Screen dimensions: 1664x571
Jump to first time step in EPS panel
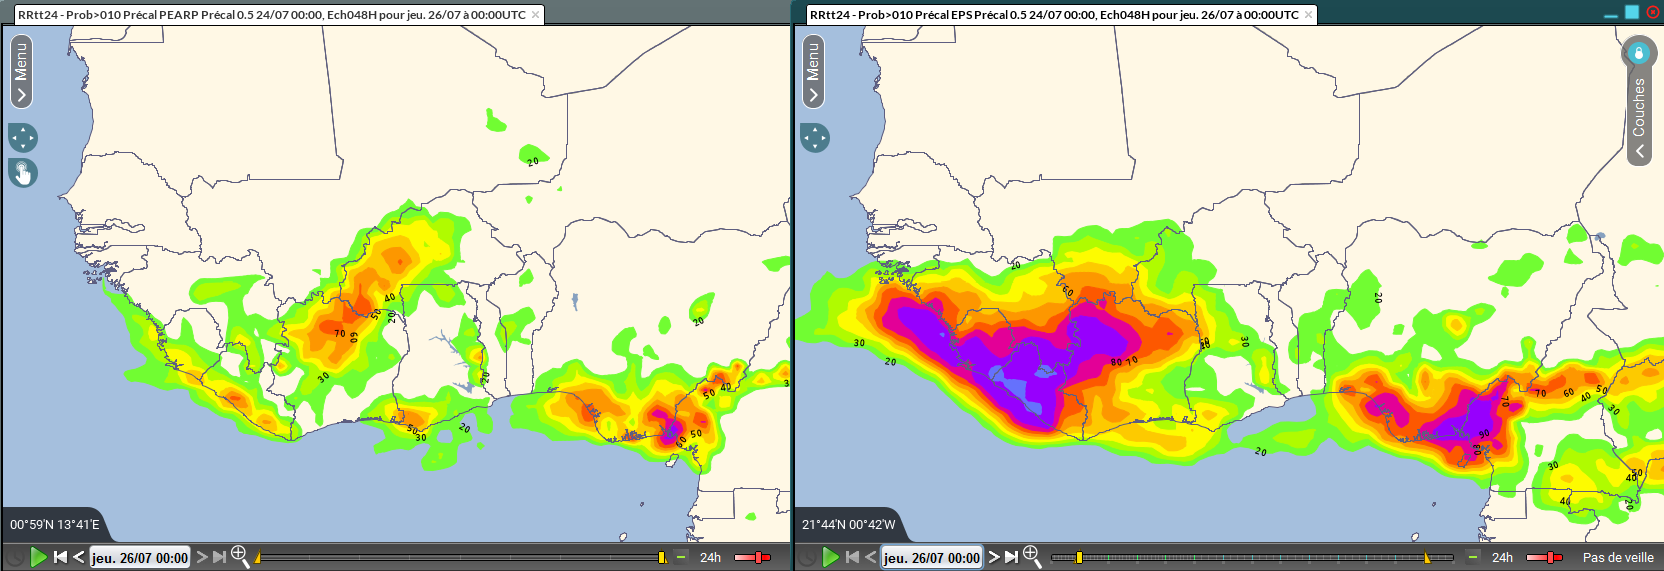(852, 557)
